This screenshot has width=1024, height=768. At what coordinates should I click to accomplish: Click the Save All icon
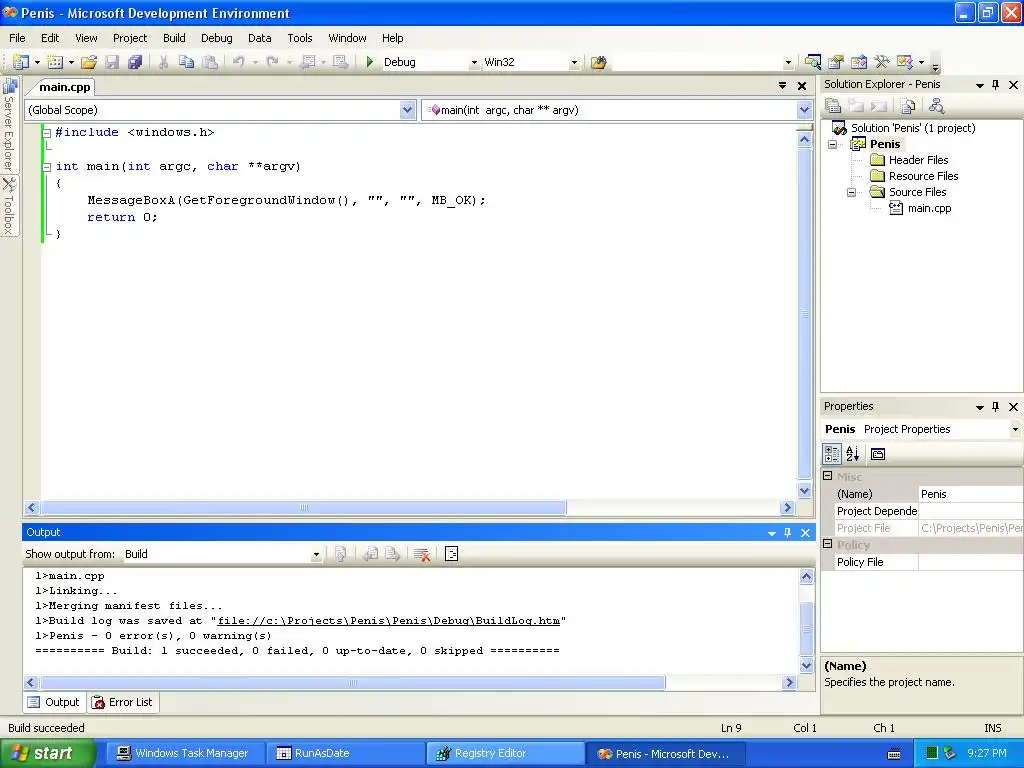point(135,62)
